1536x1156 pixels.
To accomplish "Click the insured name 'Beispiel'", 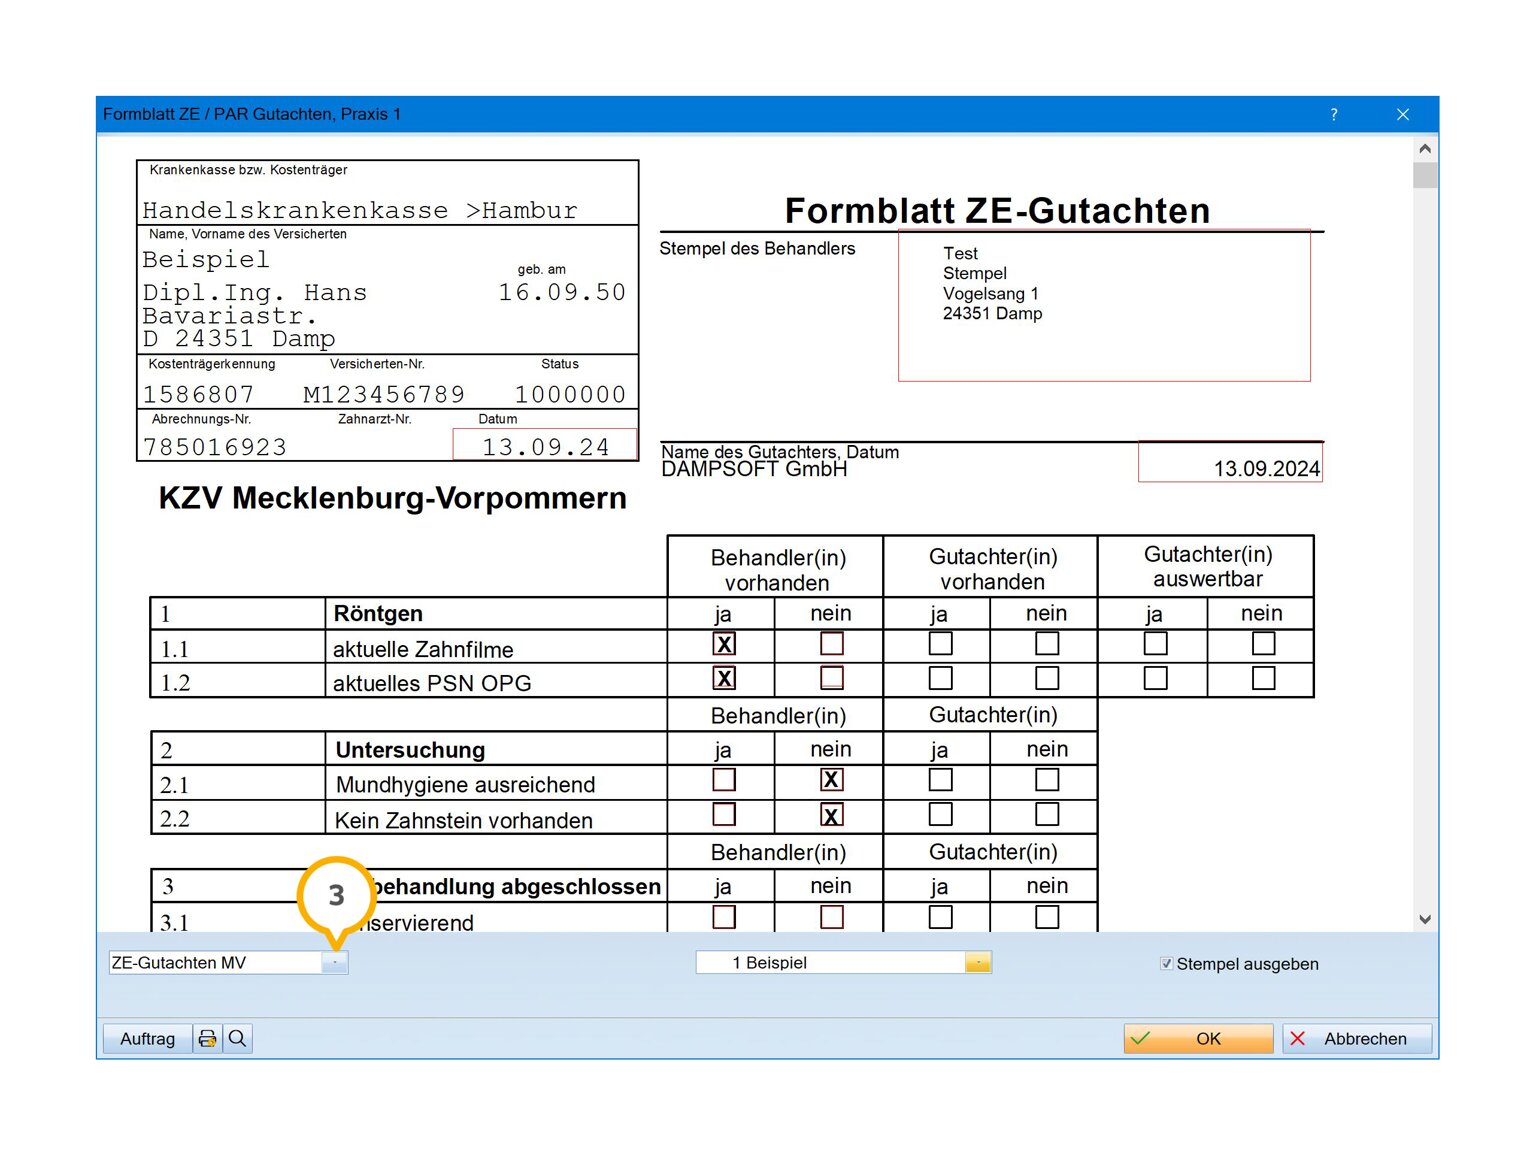I will 206,260.
